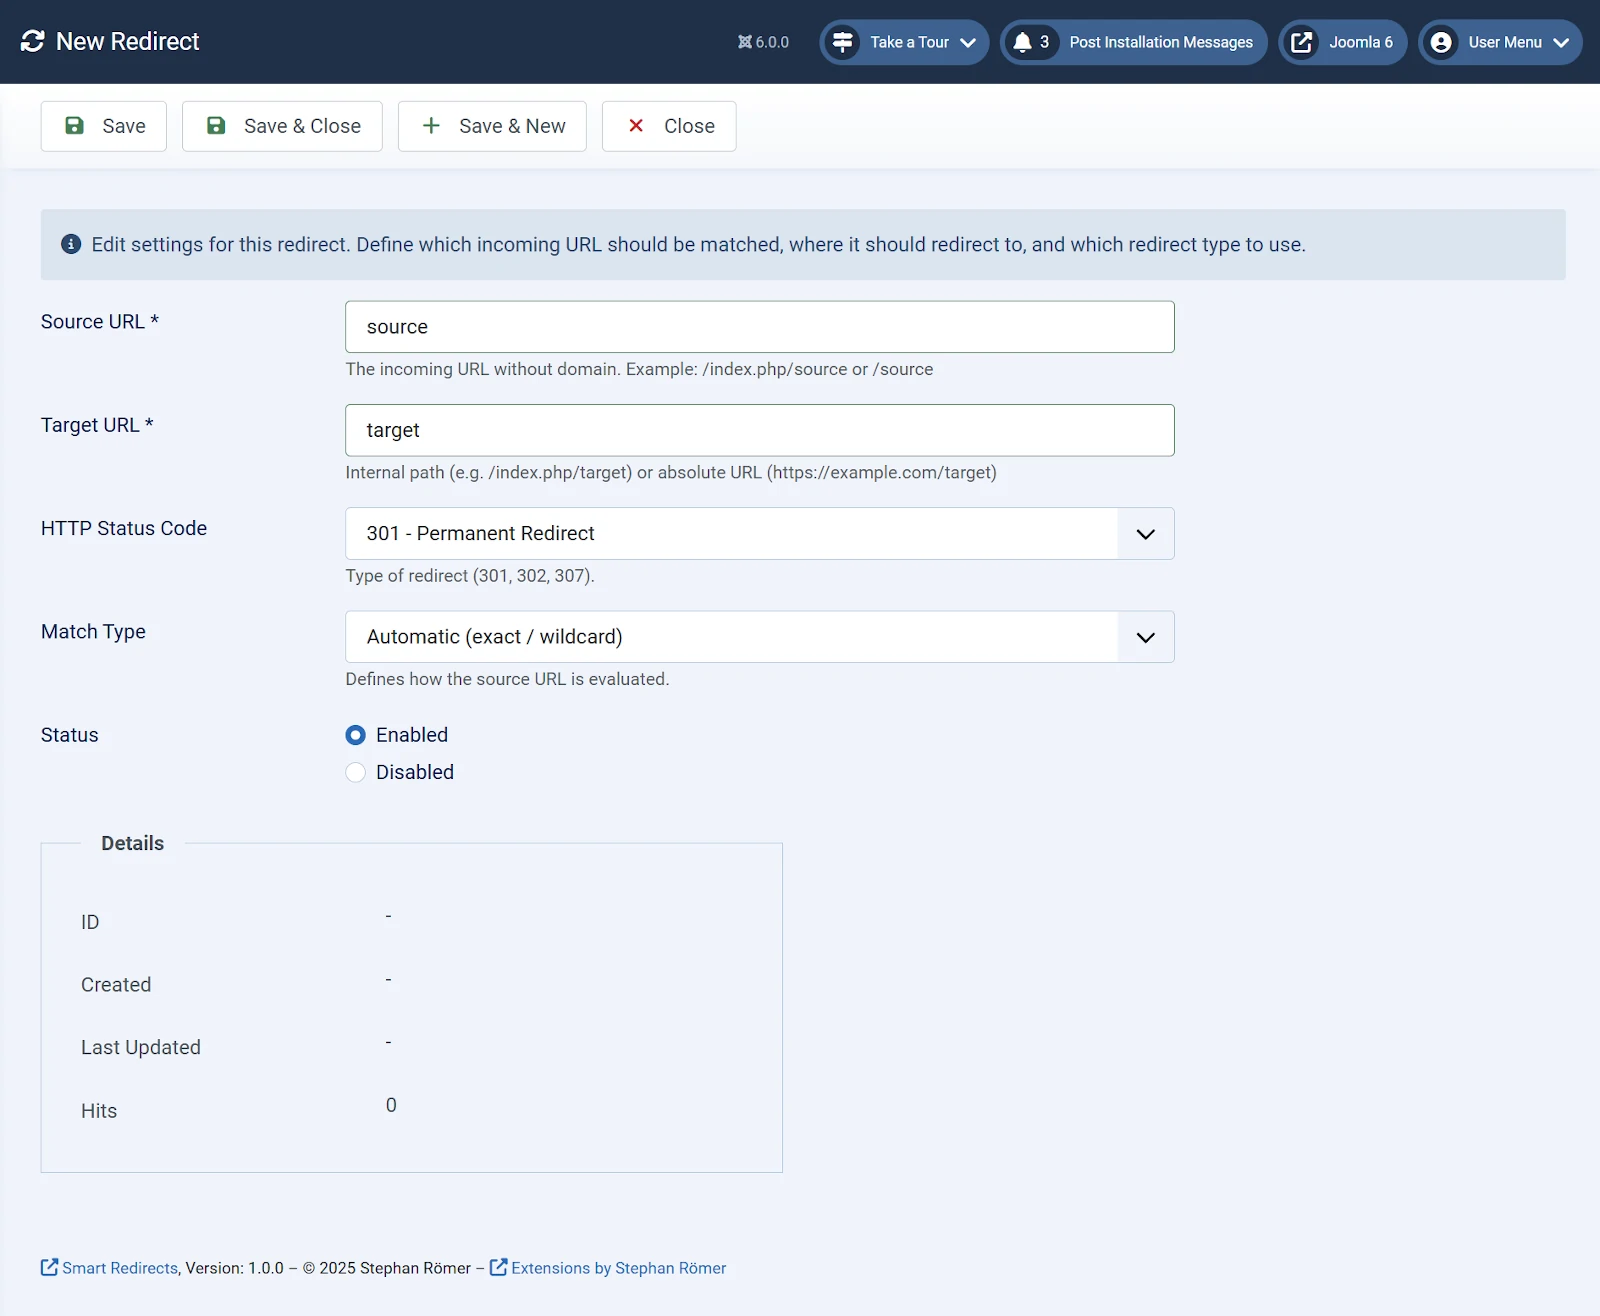
Task: Click the User Menu avatar icon
Action: tap(1442, 42)
